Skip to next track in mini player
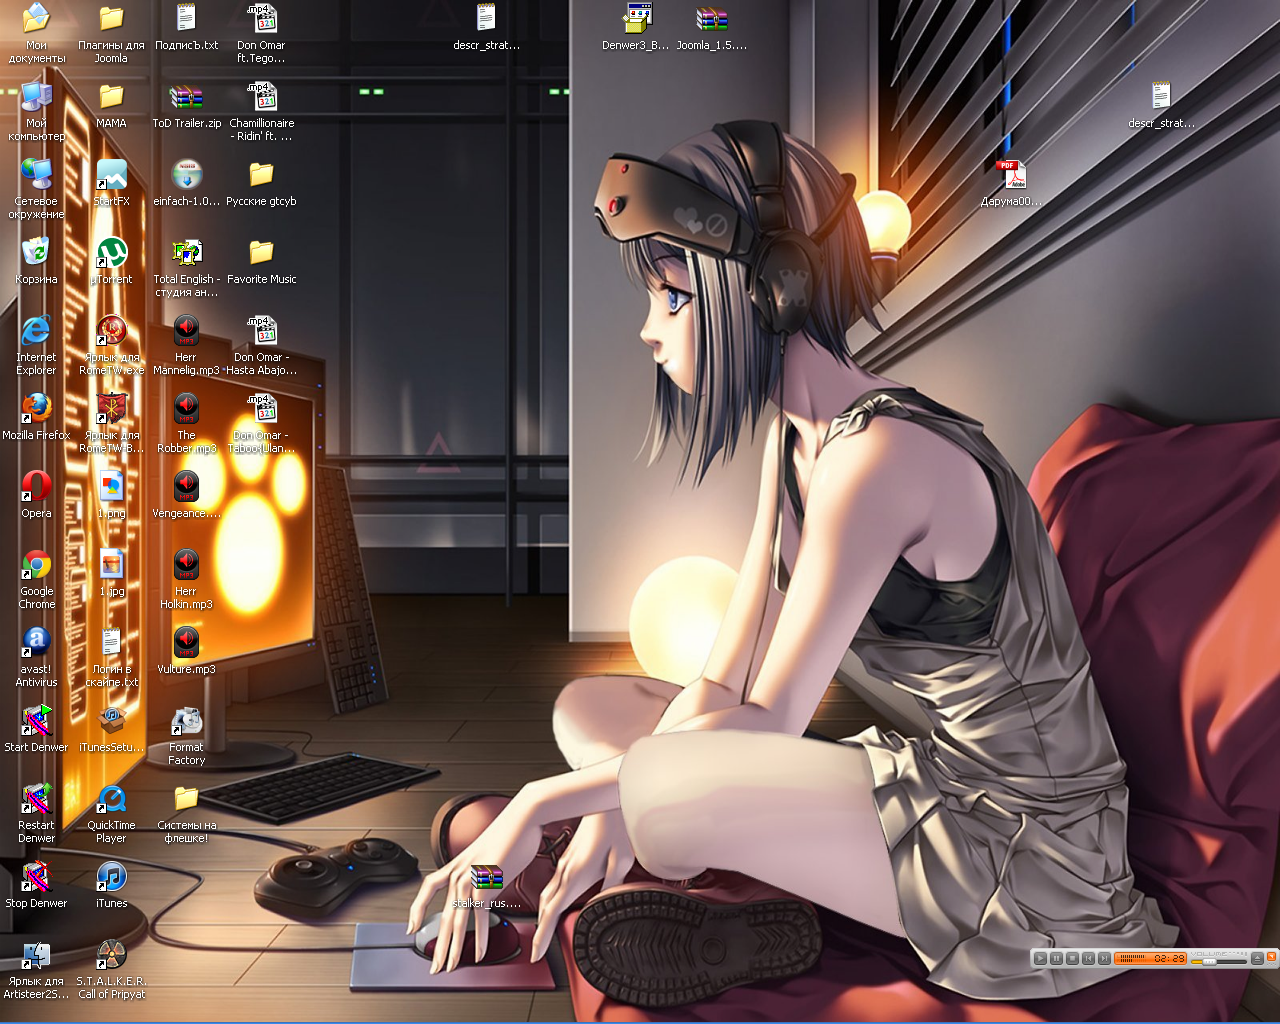 click(1104, 958)
